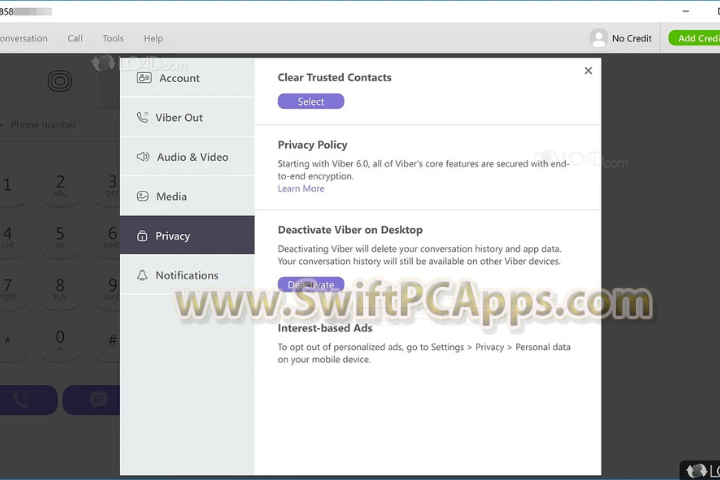Click the Add Credit button
The height and width of the screenshot is (480, 720).
tap(694, 38)
